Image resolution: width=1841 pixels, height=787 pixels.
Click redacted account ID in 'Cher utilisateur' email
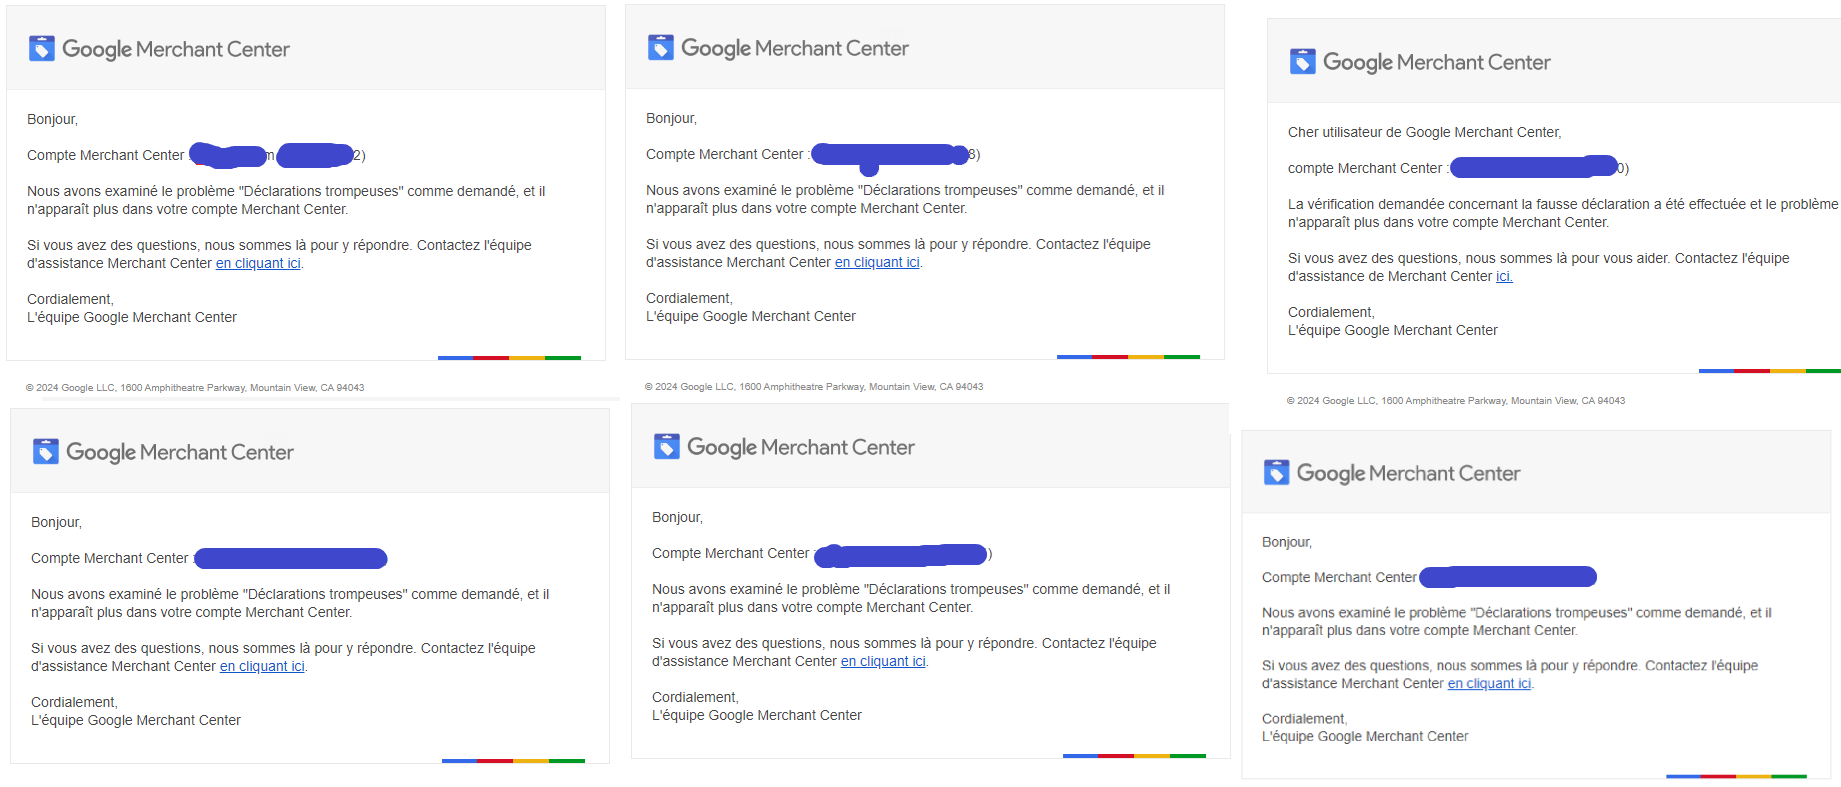click(1534, 167)
